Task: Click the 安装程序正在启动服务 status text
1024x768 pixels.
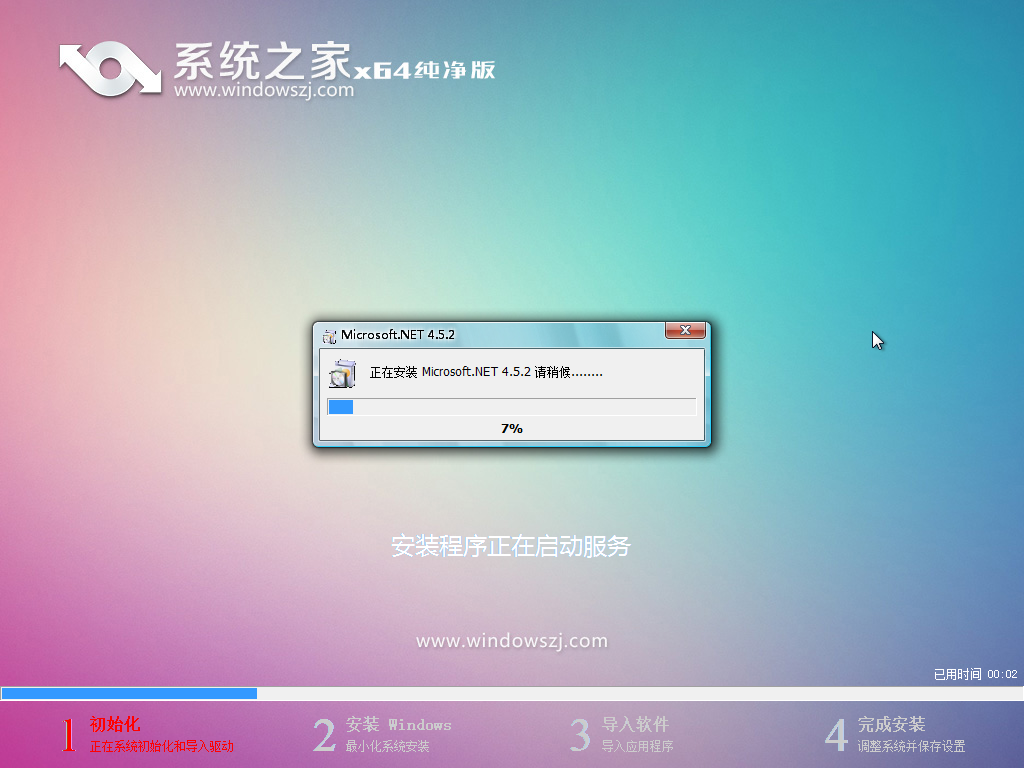Action: pyautogui.click(x=511, y=546)
